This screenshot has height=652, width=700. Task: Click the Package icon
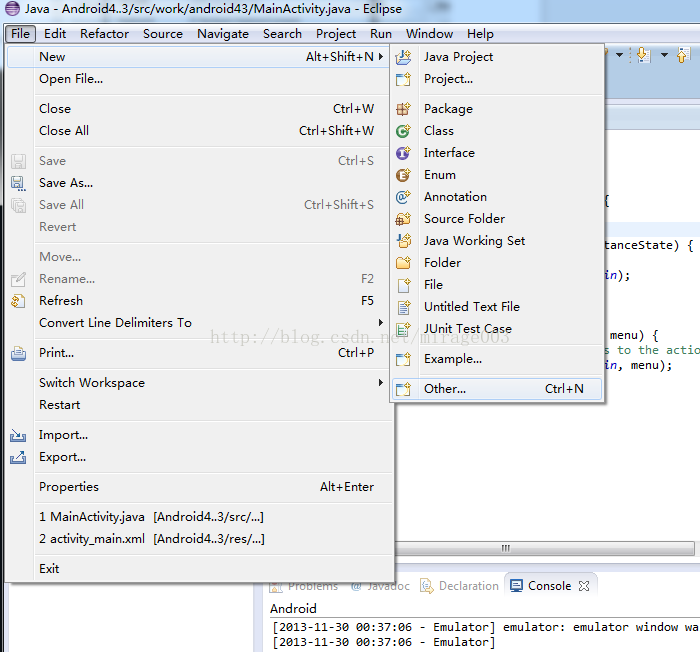coord(403,109)
